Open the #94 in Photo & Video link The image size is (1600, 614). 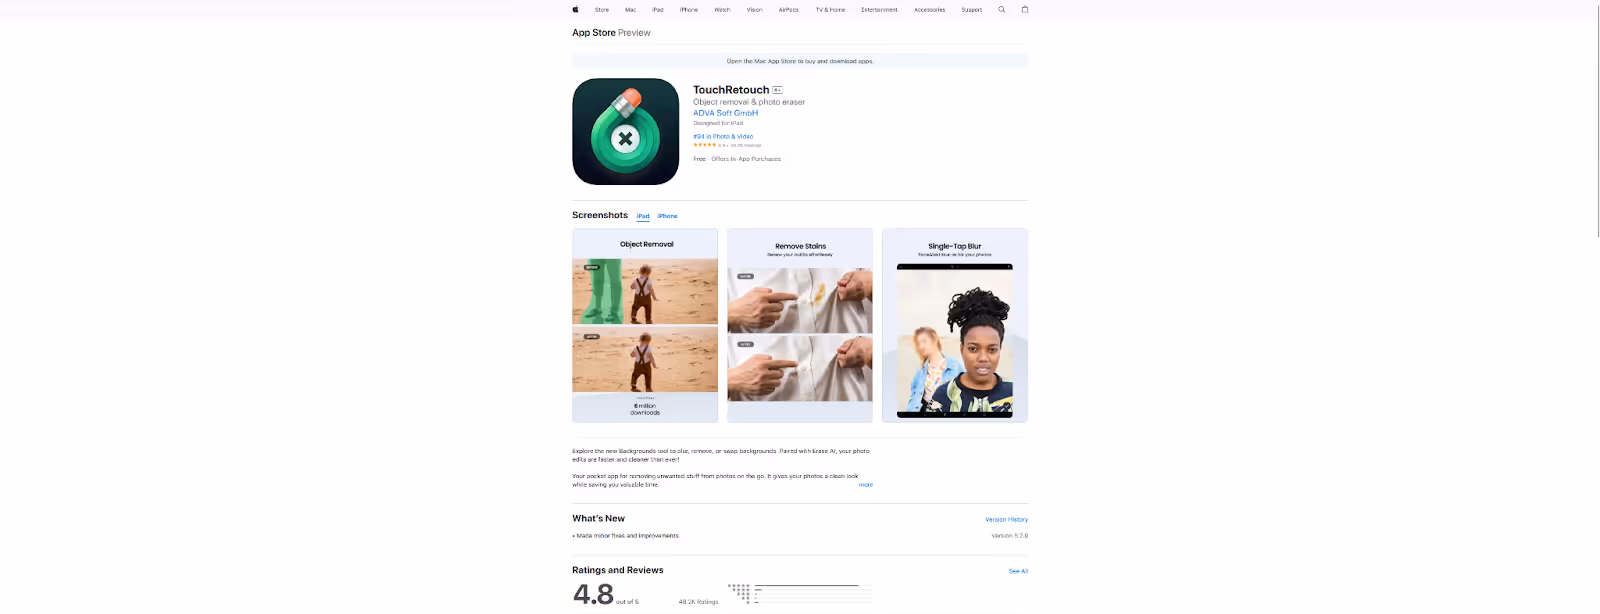[x=723, y=136]
